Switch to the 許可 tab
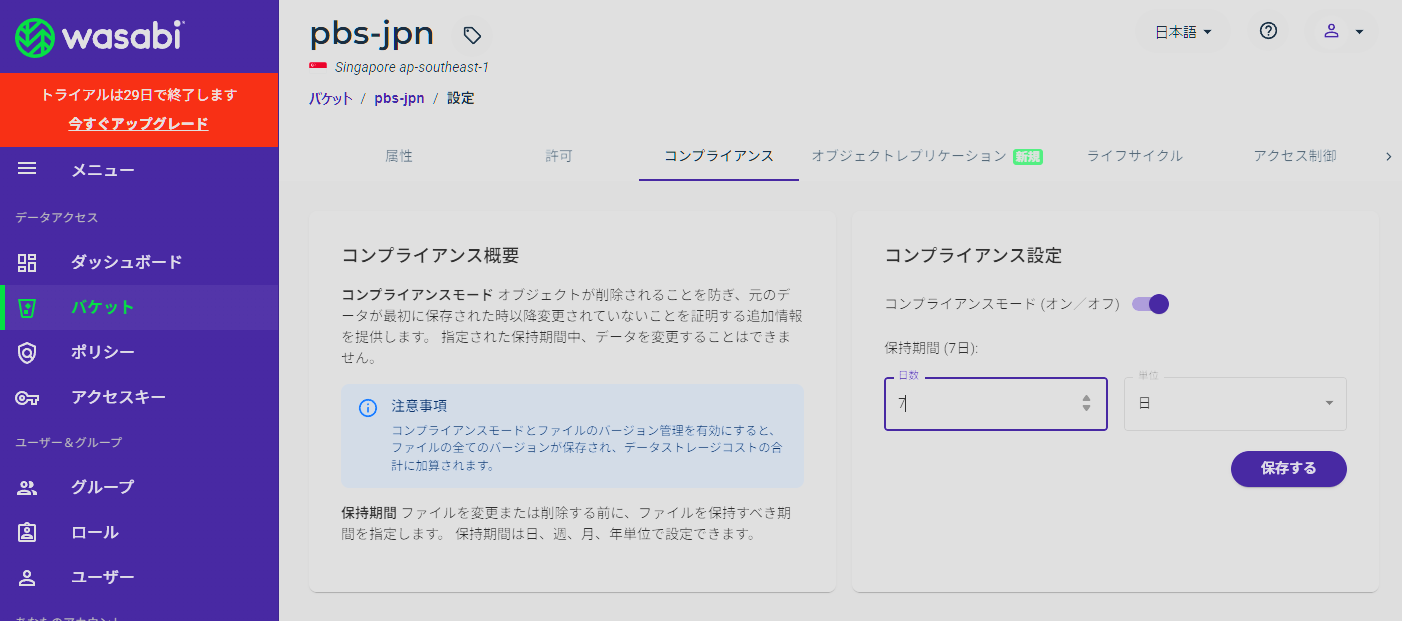1402x621 pixels. 559,156
